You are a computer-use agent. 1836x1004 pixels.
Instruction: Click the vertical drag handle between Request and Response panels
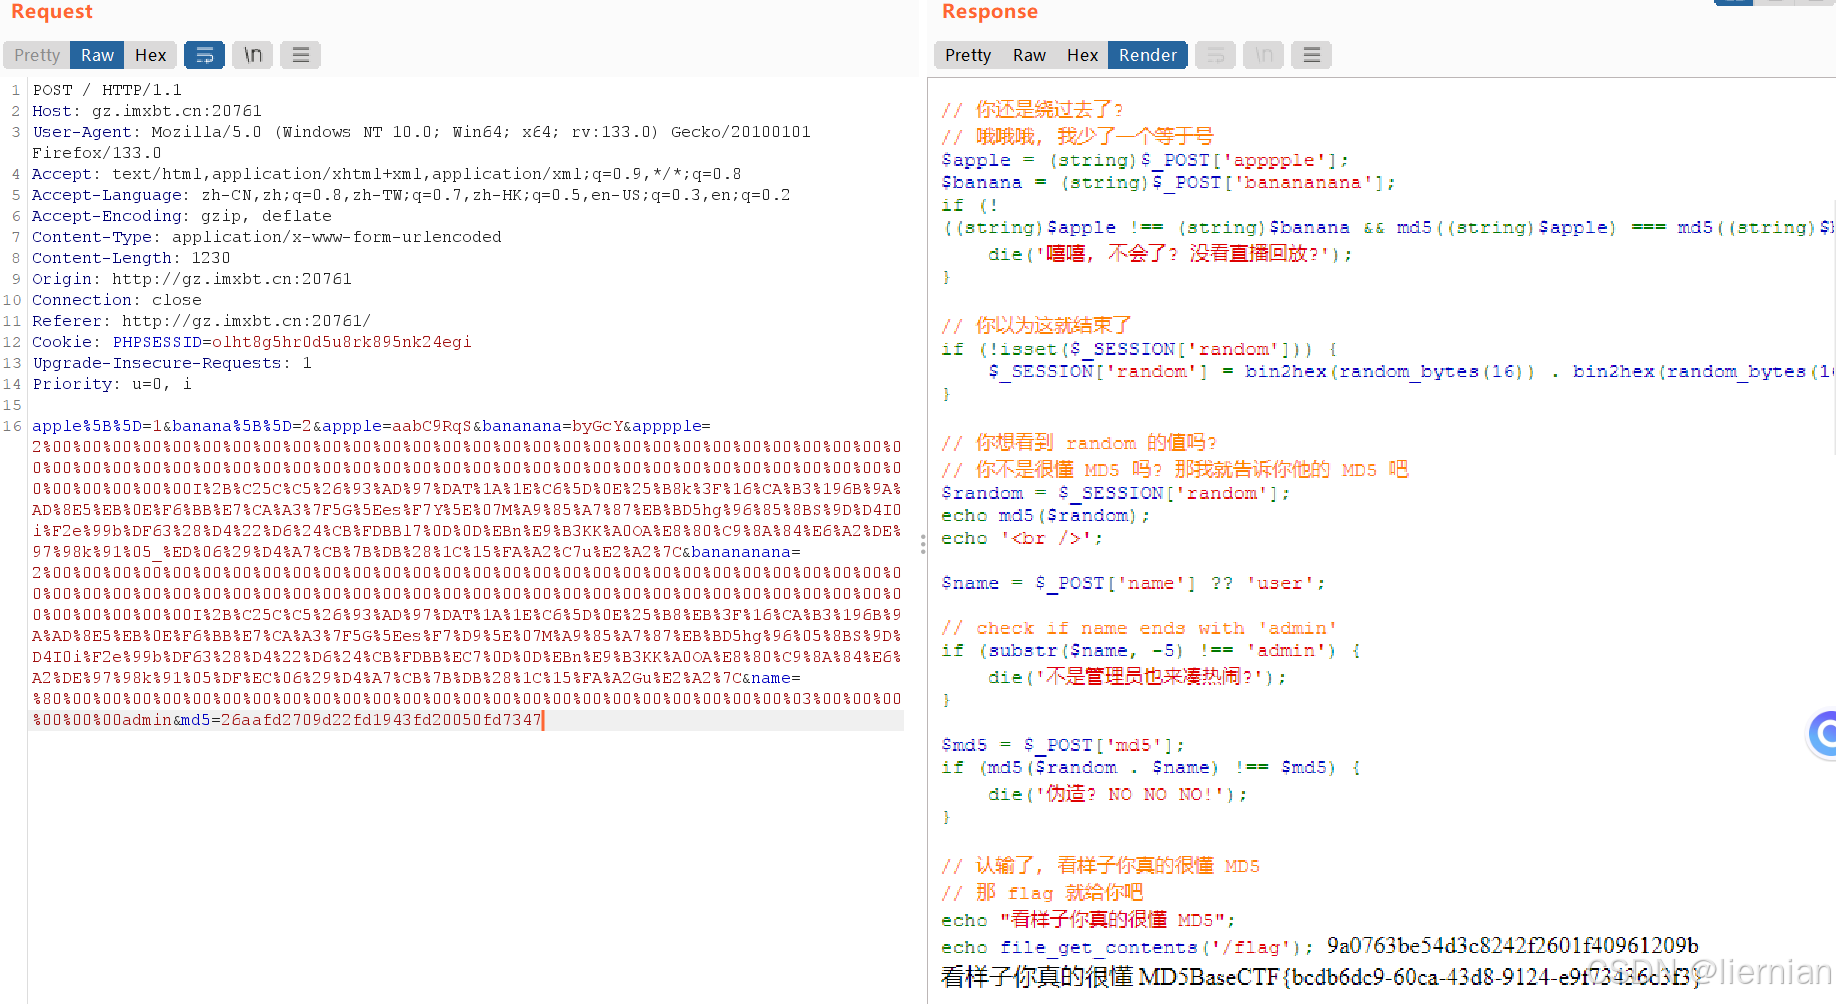point(922,544)
